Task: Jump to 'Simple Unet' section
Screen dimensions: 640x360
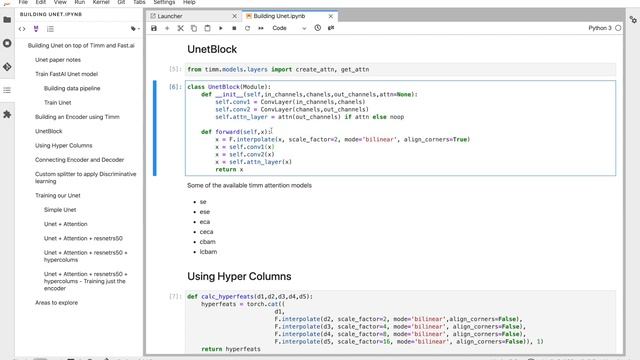Action: coord(60,210)
